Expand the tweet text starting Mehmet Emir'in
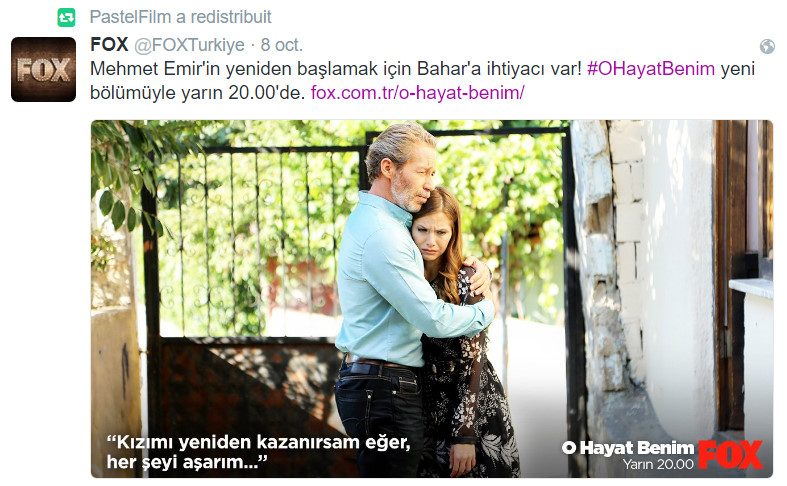Viewport: 787px width, 486px height. point(422,81)
